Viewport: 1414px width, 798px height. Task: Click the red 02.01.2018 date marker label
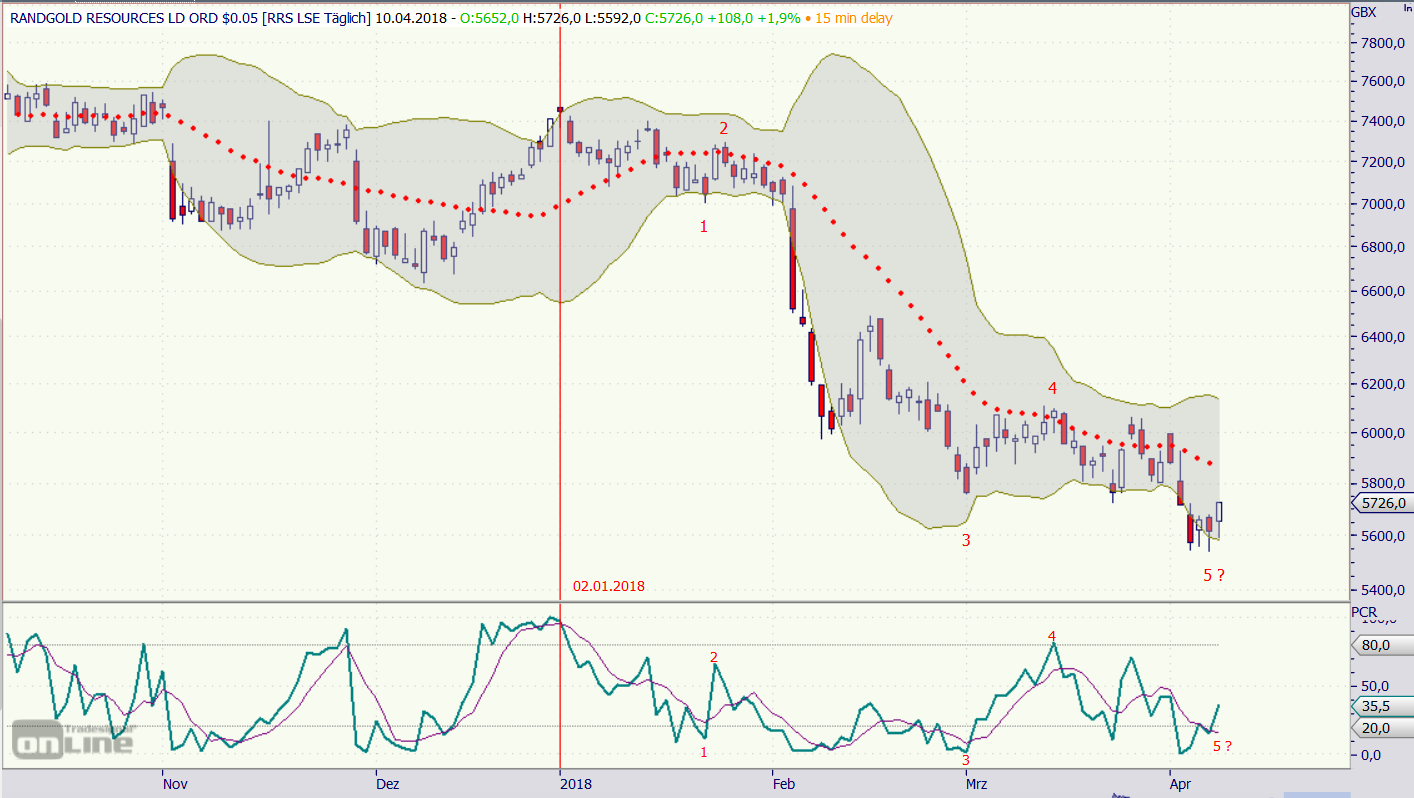(x=609, y=586)
